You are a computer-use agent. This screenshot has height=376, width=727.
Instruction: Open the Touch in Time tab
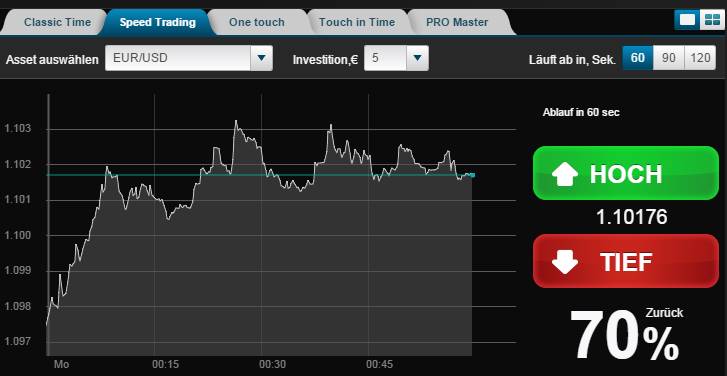point(357,22)
